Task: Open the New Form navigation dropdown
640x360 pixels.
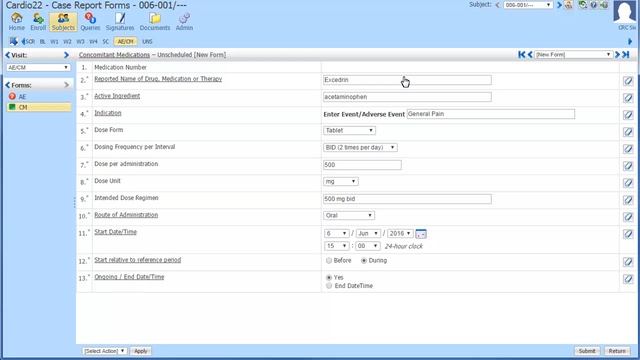Action: click(x=573, y=54)
